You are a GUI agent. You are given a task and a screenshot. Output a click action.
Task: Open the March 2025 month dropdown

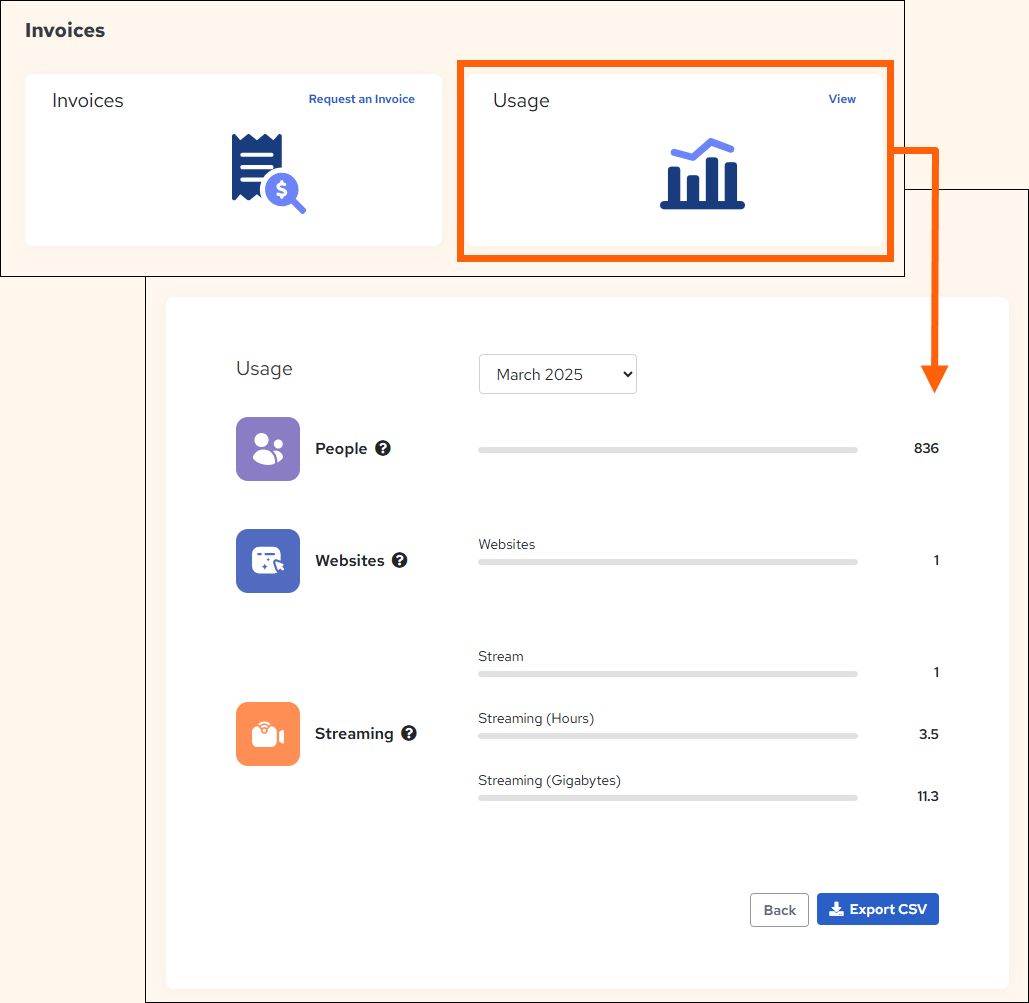click(x=557, y=375)
